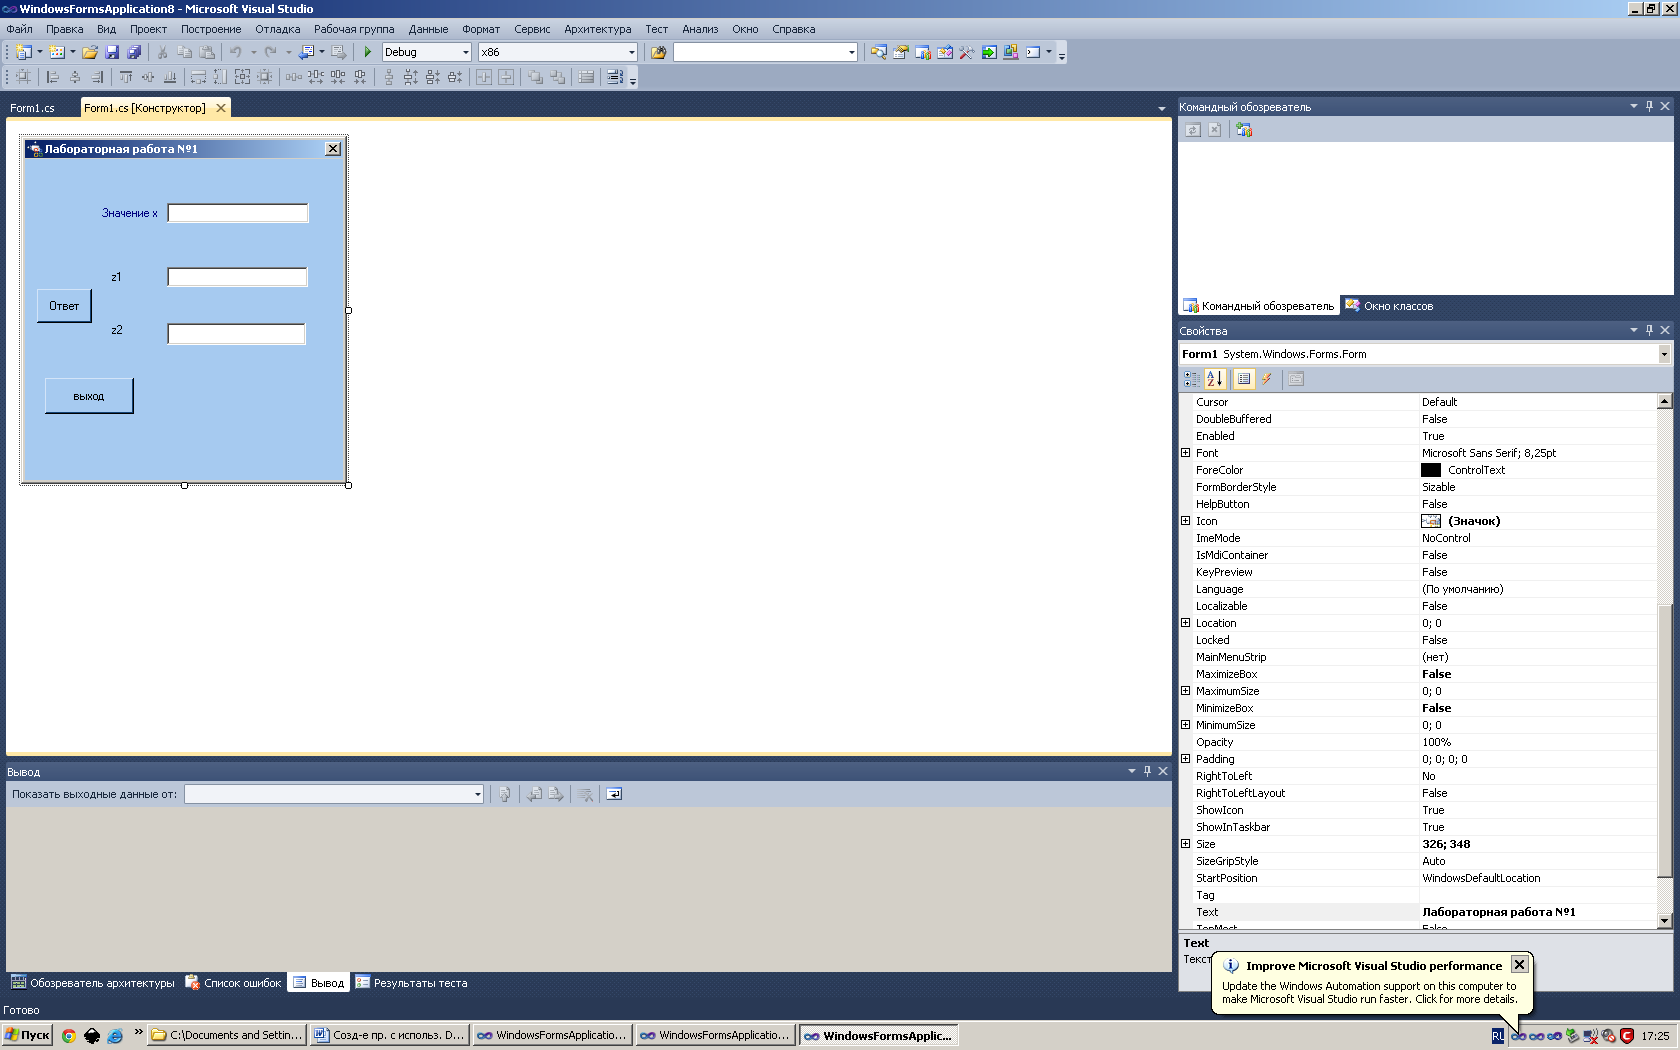1680x1050 pixels.
Task: Expand the Padding property
Action: click(x=1186, y=759)
